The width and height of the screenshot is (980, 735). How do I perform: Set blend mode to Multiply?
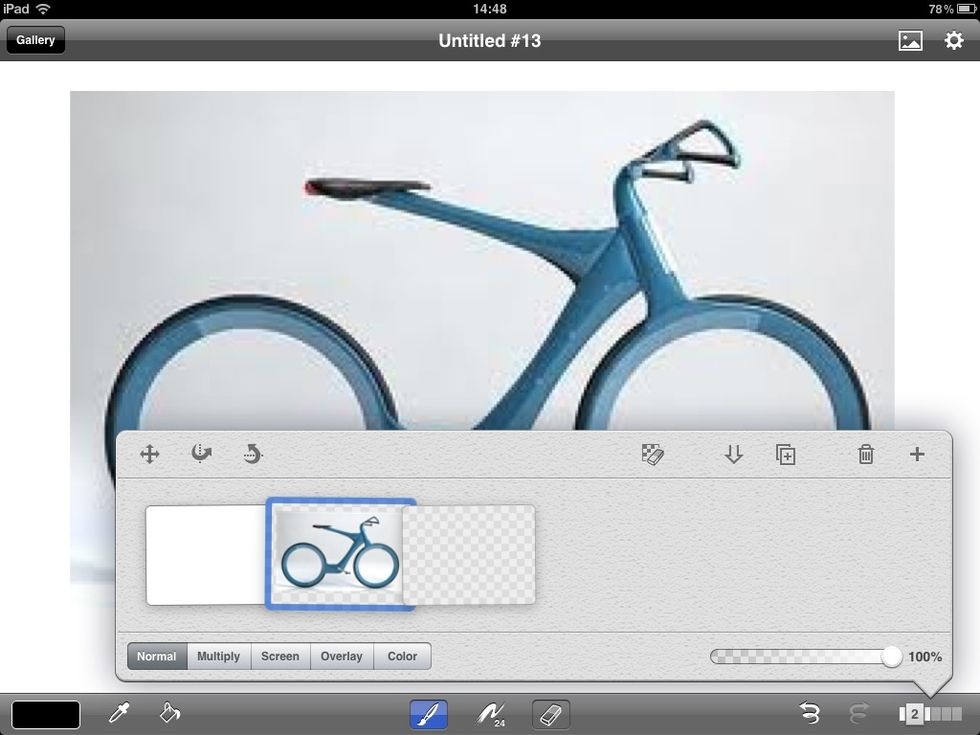coord(218,656)
